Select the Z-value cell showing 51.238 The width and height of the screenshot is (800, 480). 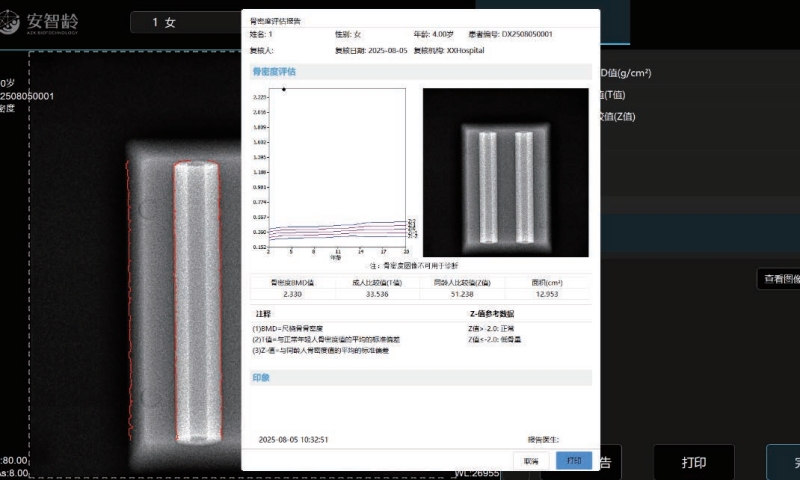[462, 295]
